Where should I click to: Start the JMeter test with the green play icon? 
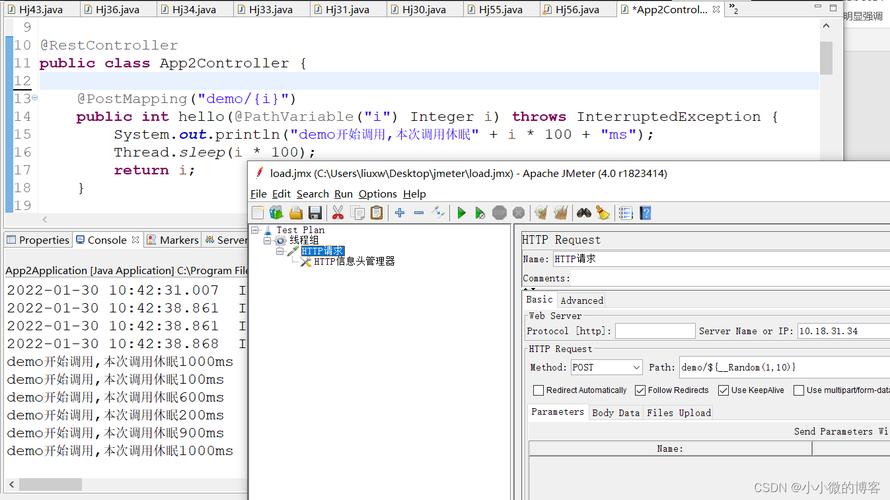click(461, 213)
